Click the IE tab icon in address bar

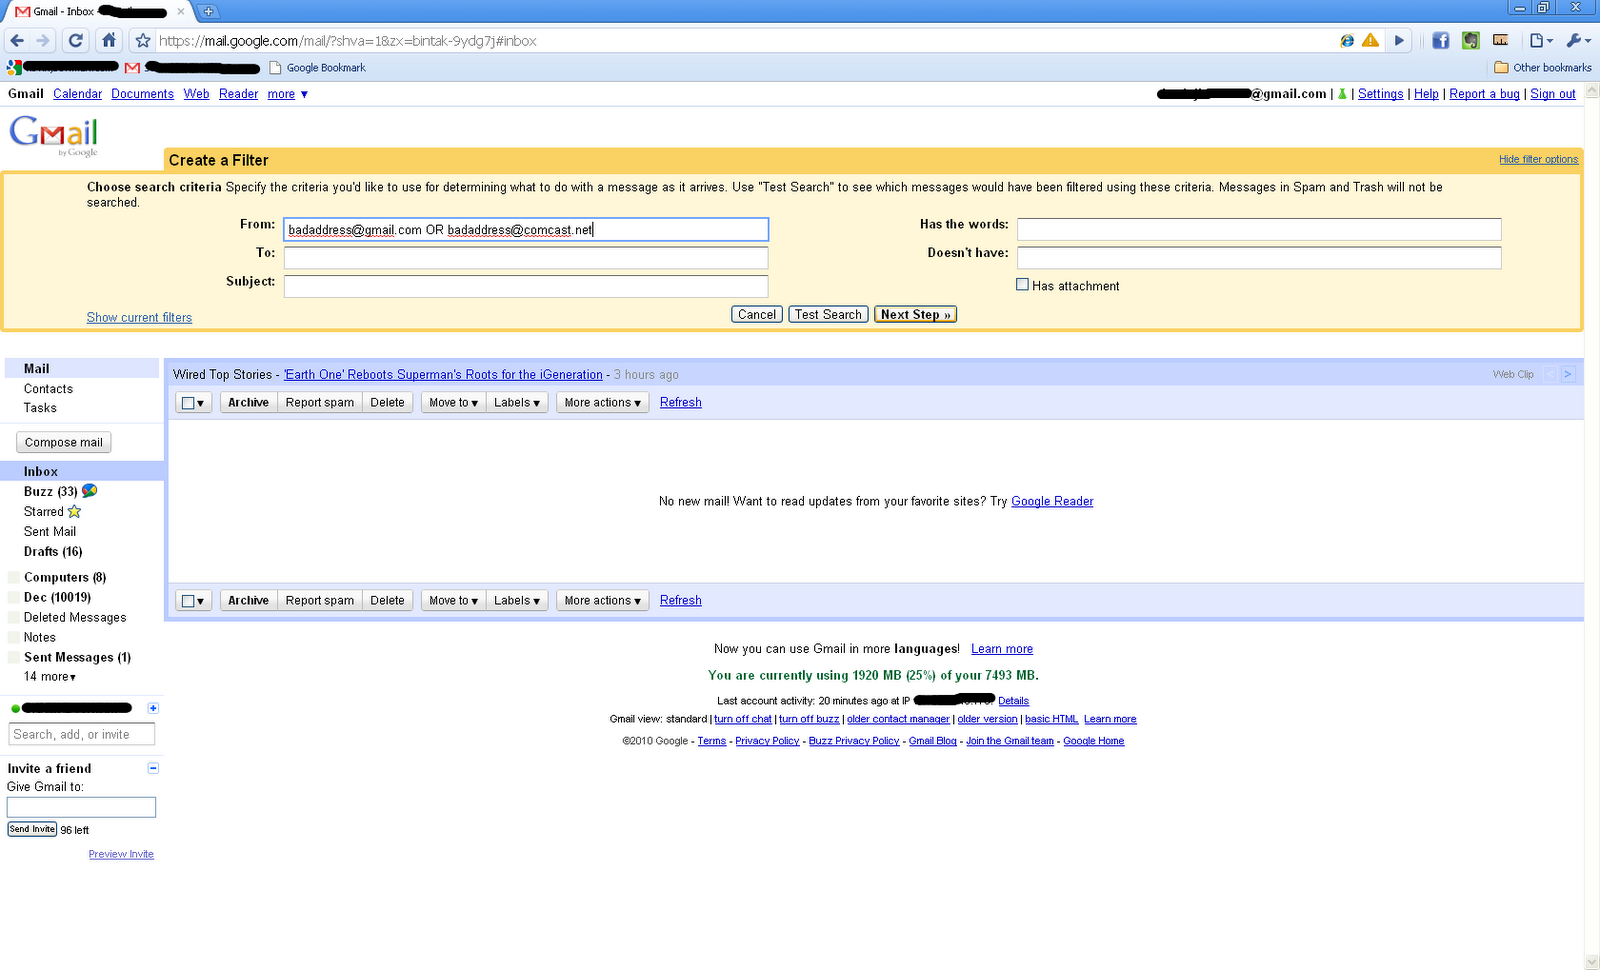1347,40
